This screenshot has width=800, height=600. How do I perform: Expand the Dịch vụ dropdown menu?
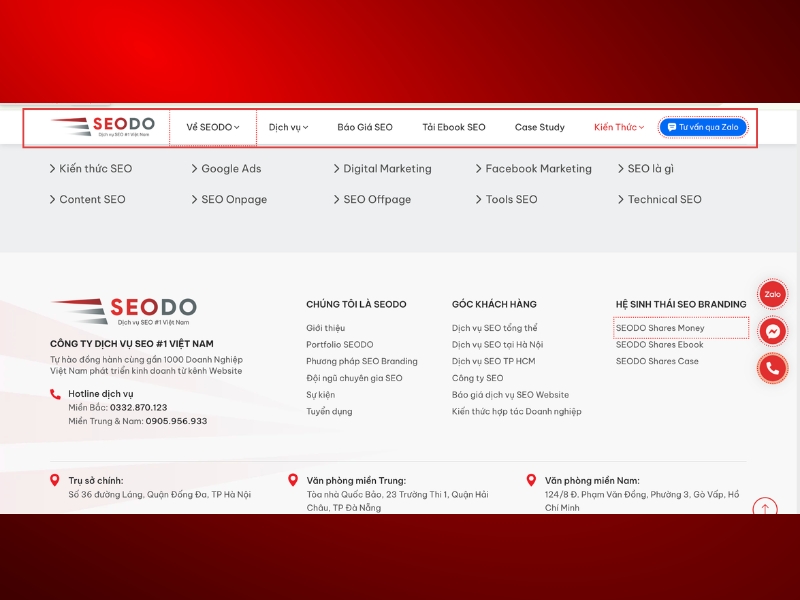coord(288,127)
